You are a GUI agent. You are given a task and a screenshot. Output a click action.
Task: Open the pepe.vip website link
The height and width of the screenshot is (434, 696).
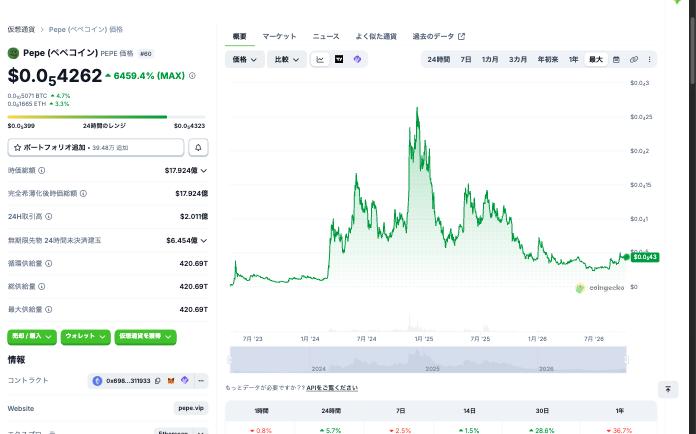(x=191, y=408)
